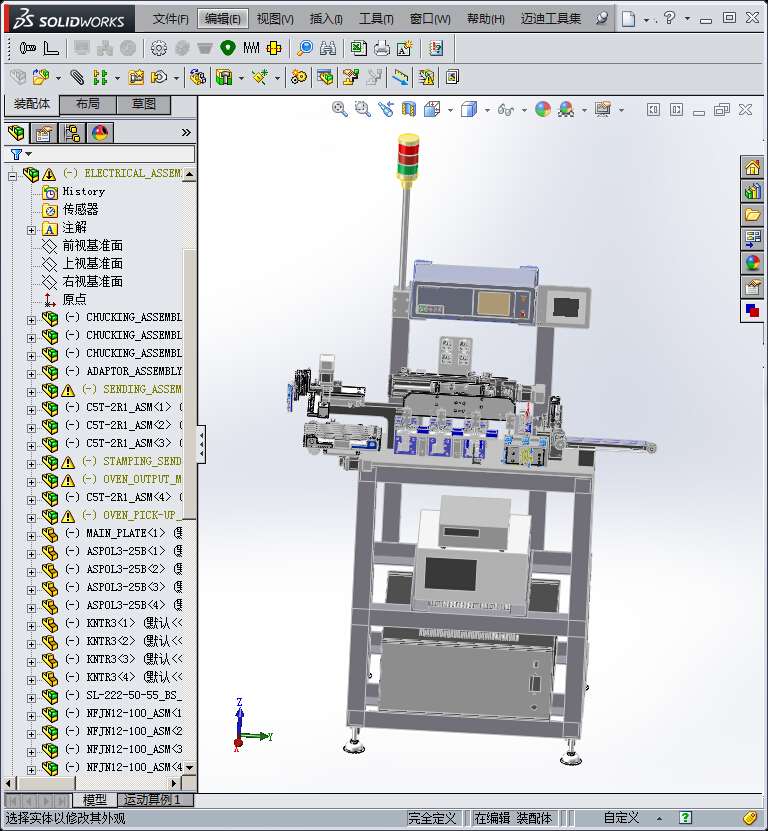Click the 模型 bottom tab
The height and width of the screenshot is (831, 768).
95,799
